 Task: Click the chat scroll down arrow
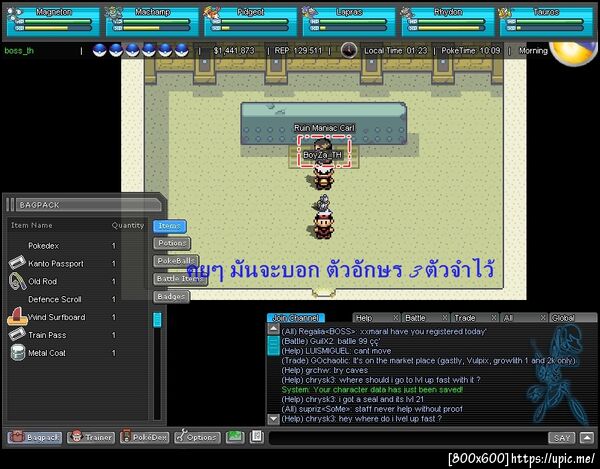(x=273, y=419)
